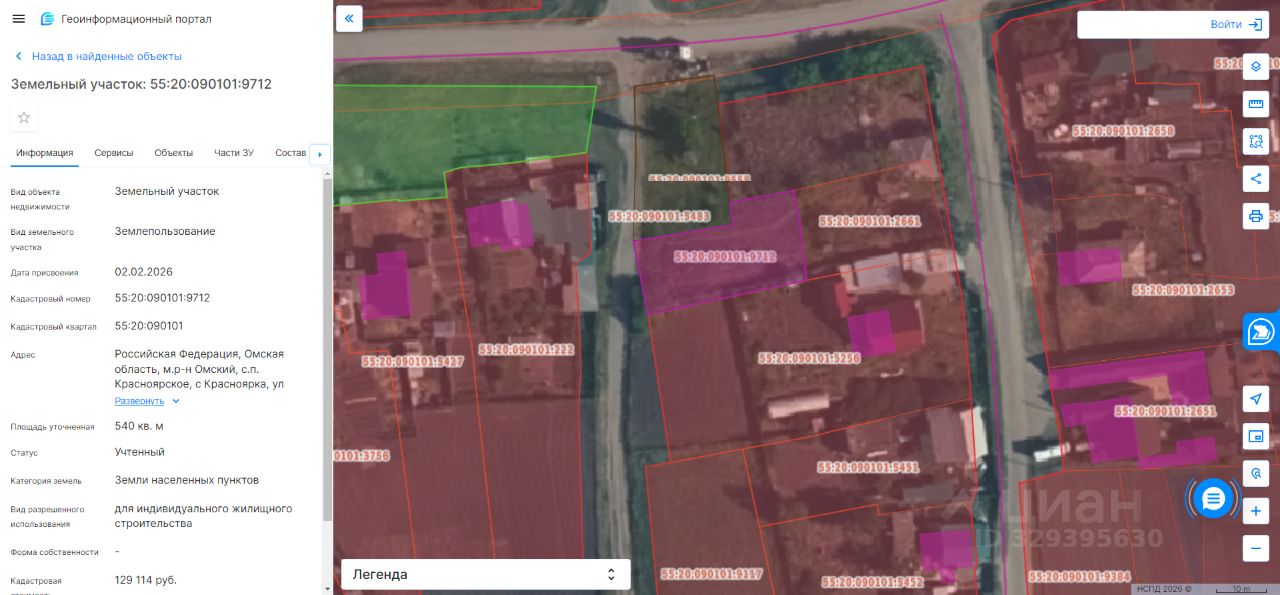Collapse the side panel with the double chevron
Image resolution: width=1280 pixels, height=595 pixels.
349,18
